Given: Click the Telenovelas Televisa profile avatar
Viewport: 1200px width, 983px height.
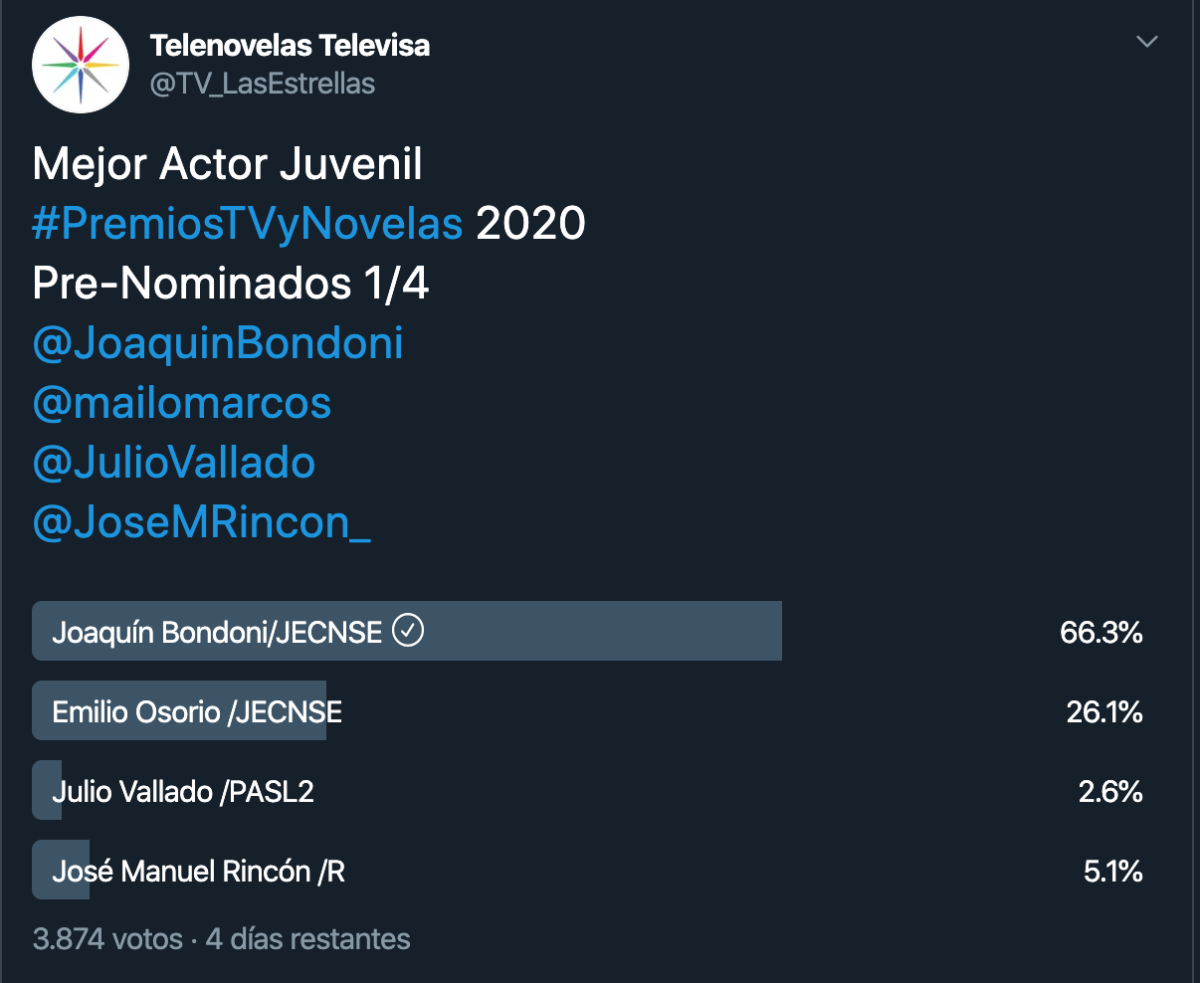Looking at the screenshot, I should [x=81, y=65].
